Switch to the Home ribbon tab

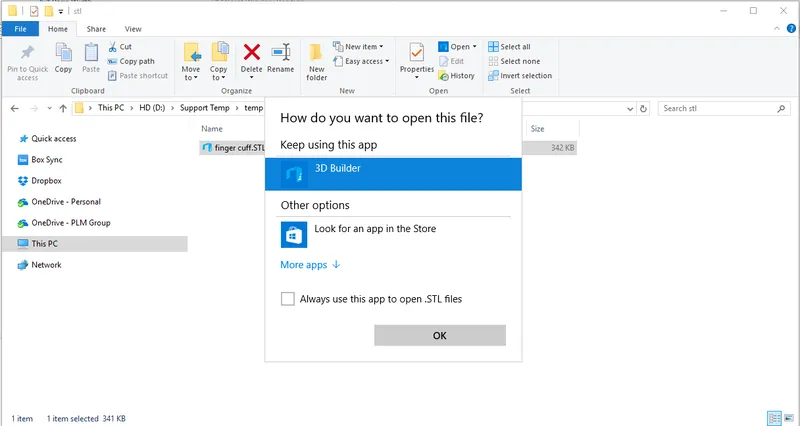[x=58, y=29]
